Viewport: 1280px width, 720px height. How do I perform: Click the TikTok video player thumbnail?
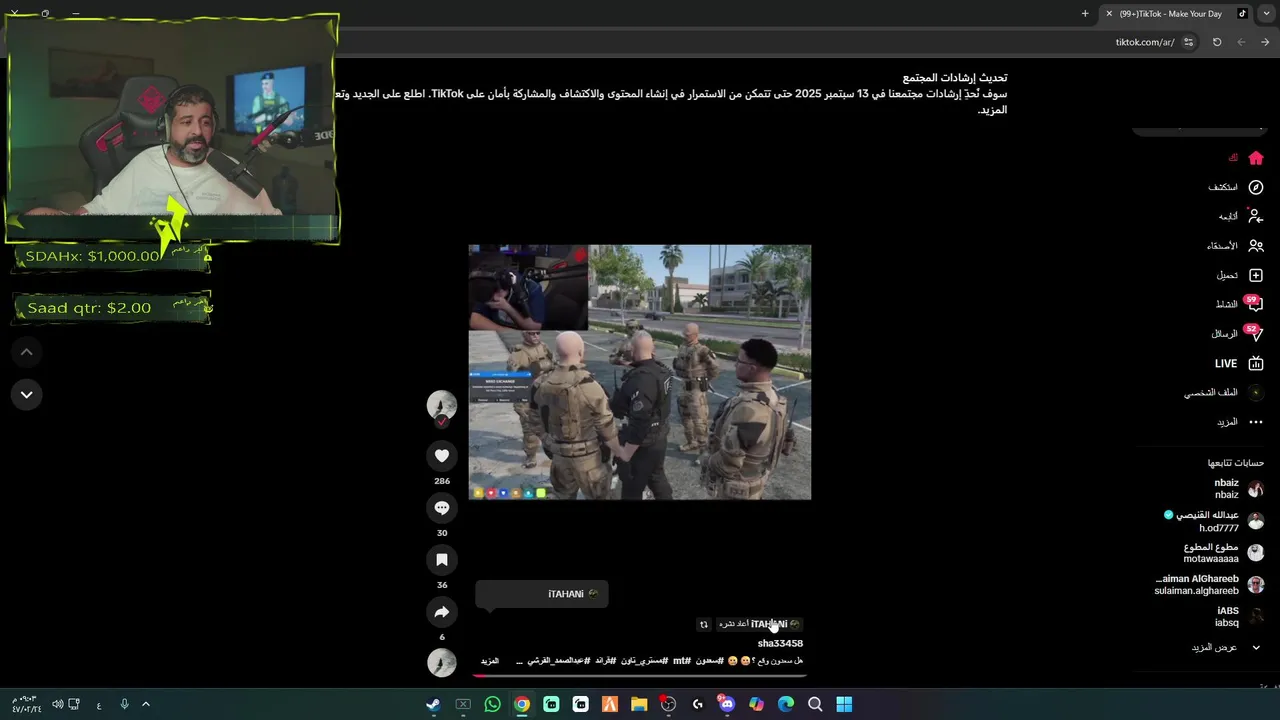(x=640, y=372)
